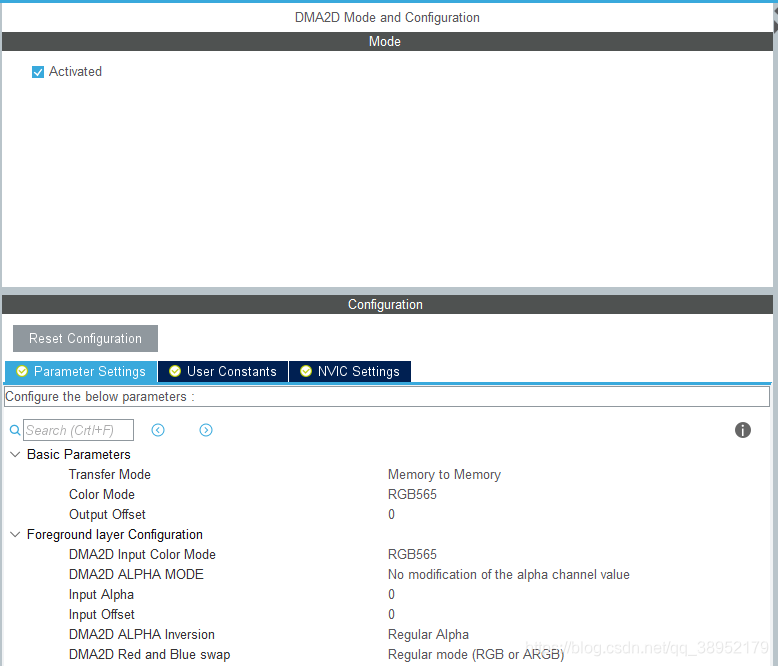This screenshot has height=666, width=778.
Task: Click the information icon
Action: click(743, 430)
